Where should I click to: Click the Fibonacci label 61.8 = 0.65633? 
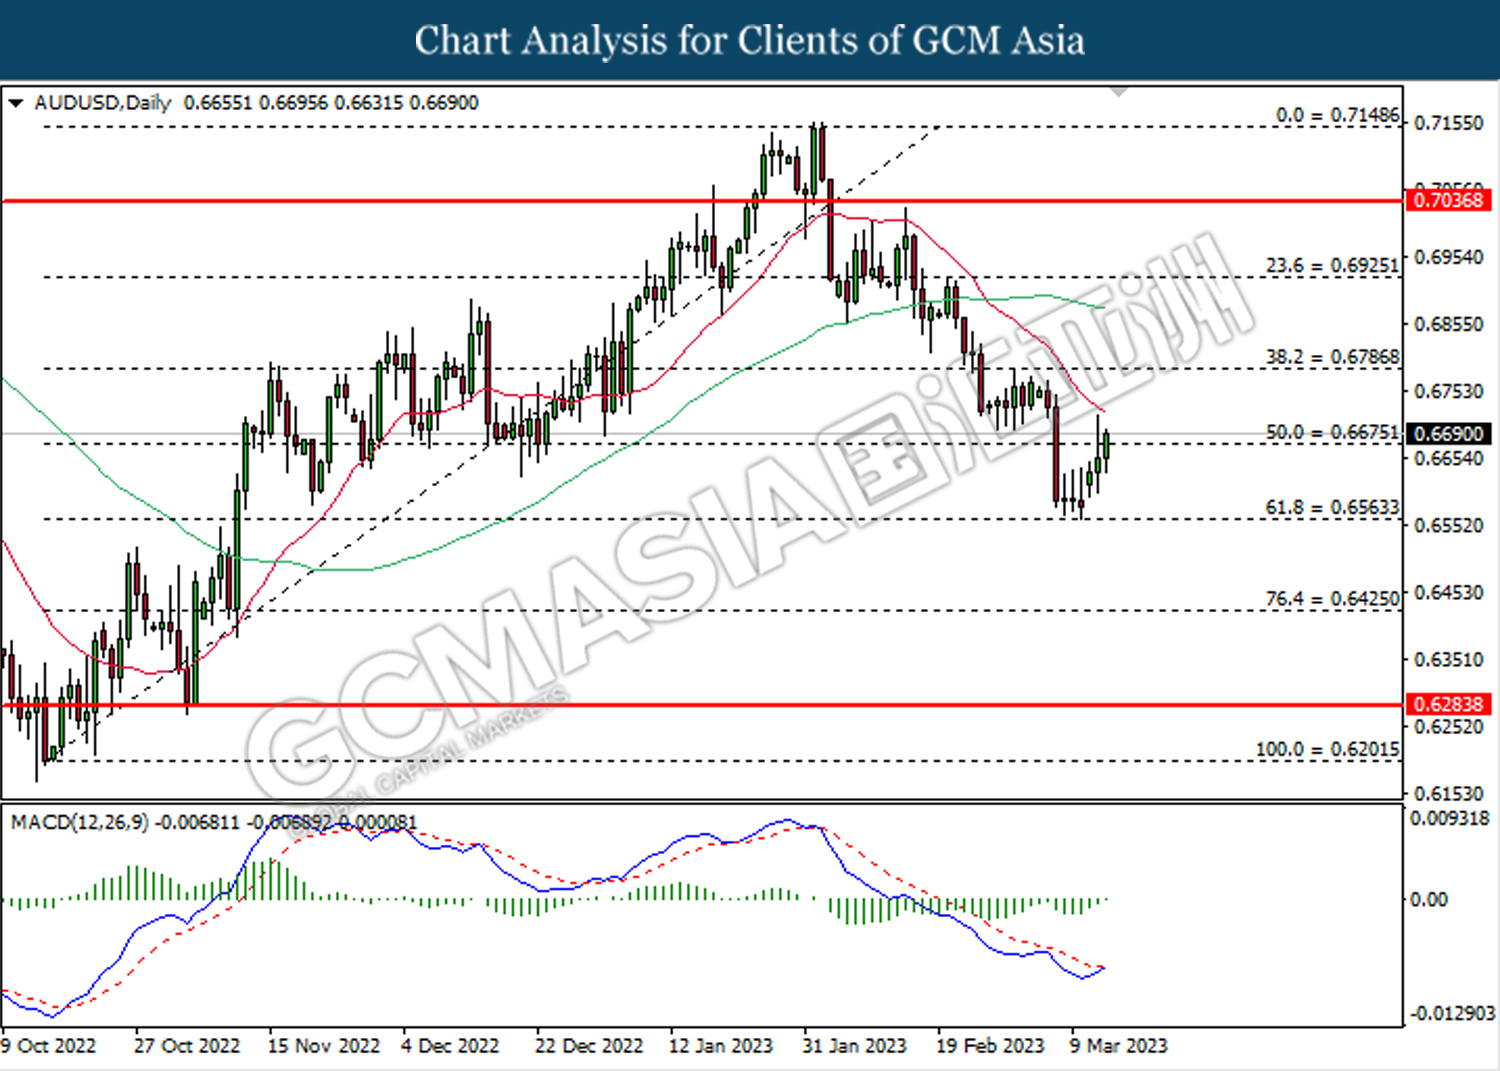coord(1332,507)
